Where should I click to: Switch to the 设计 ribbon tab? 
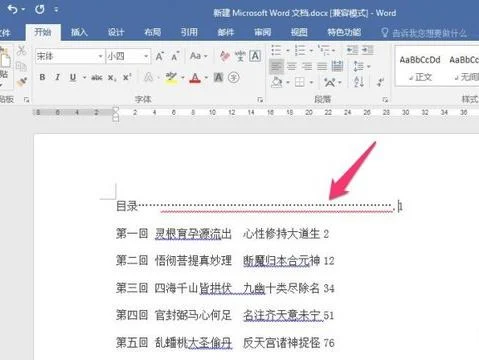click(116, 32)
